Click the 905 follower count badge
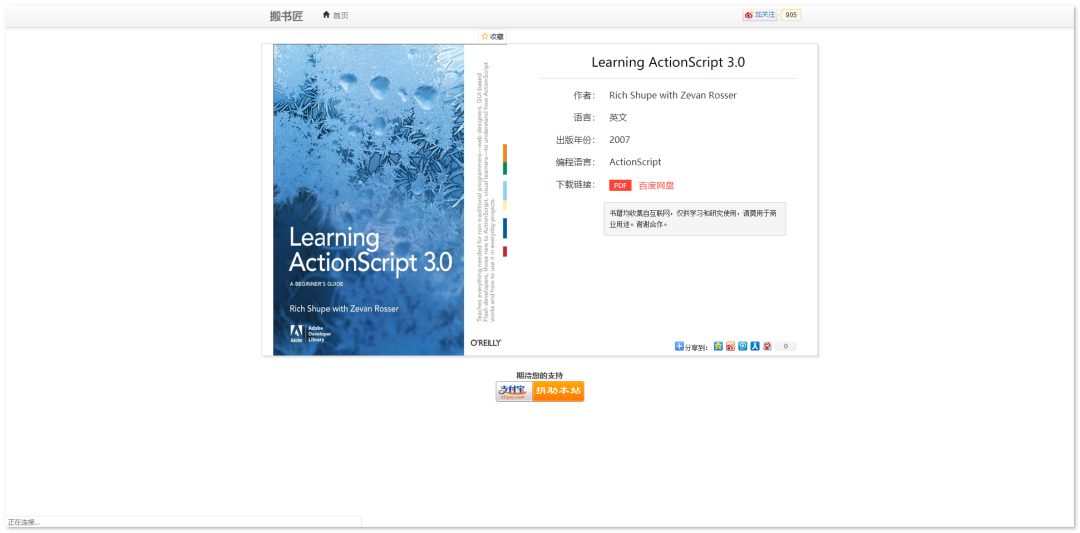Screen dimensions: 1080x533 [791, 15]
